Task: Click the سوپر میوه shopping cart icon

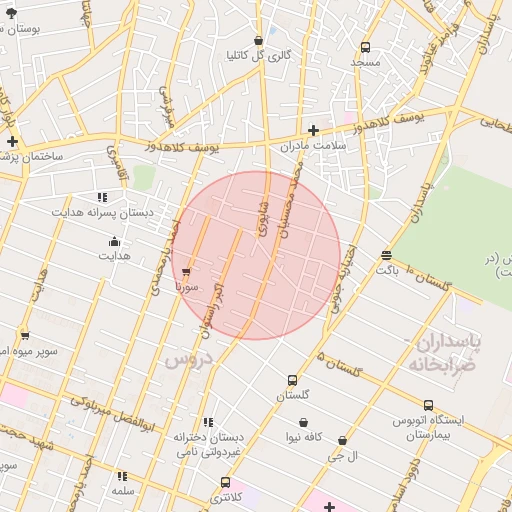Action: coord(25,335)
